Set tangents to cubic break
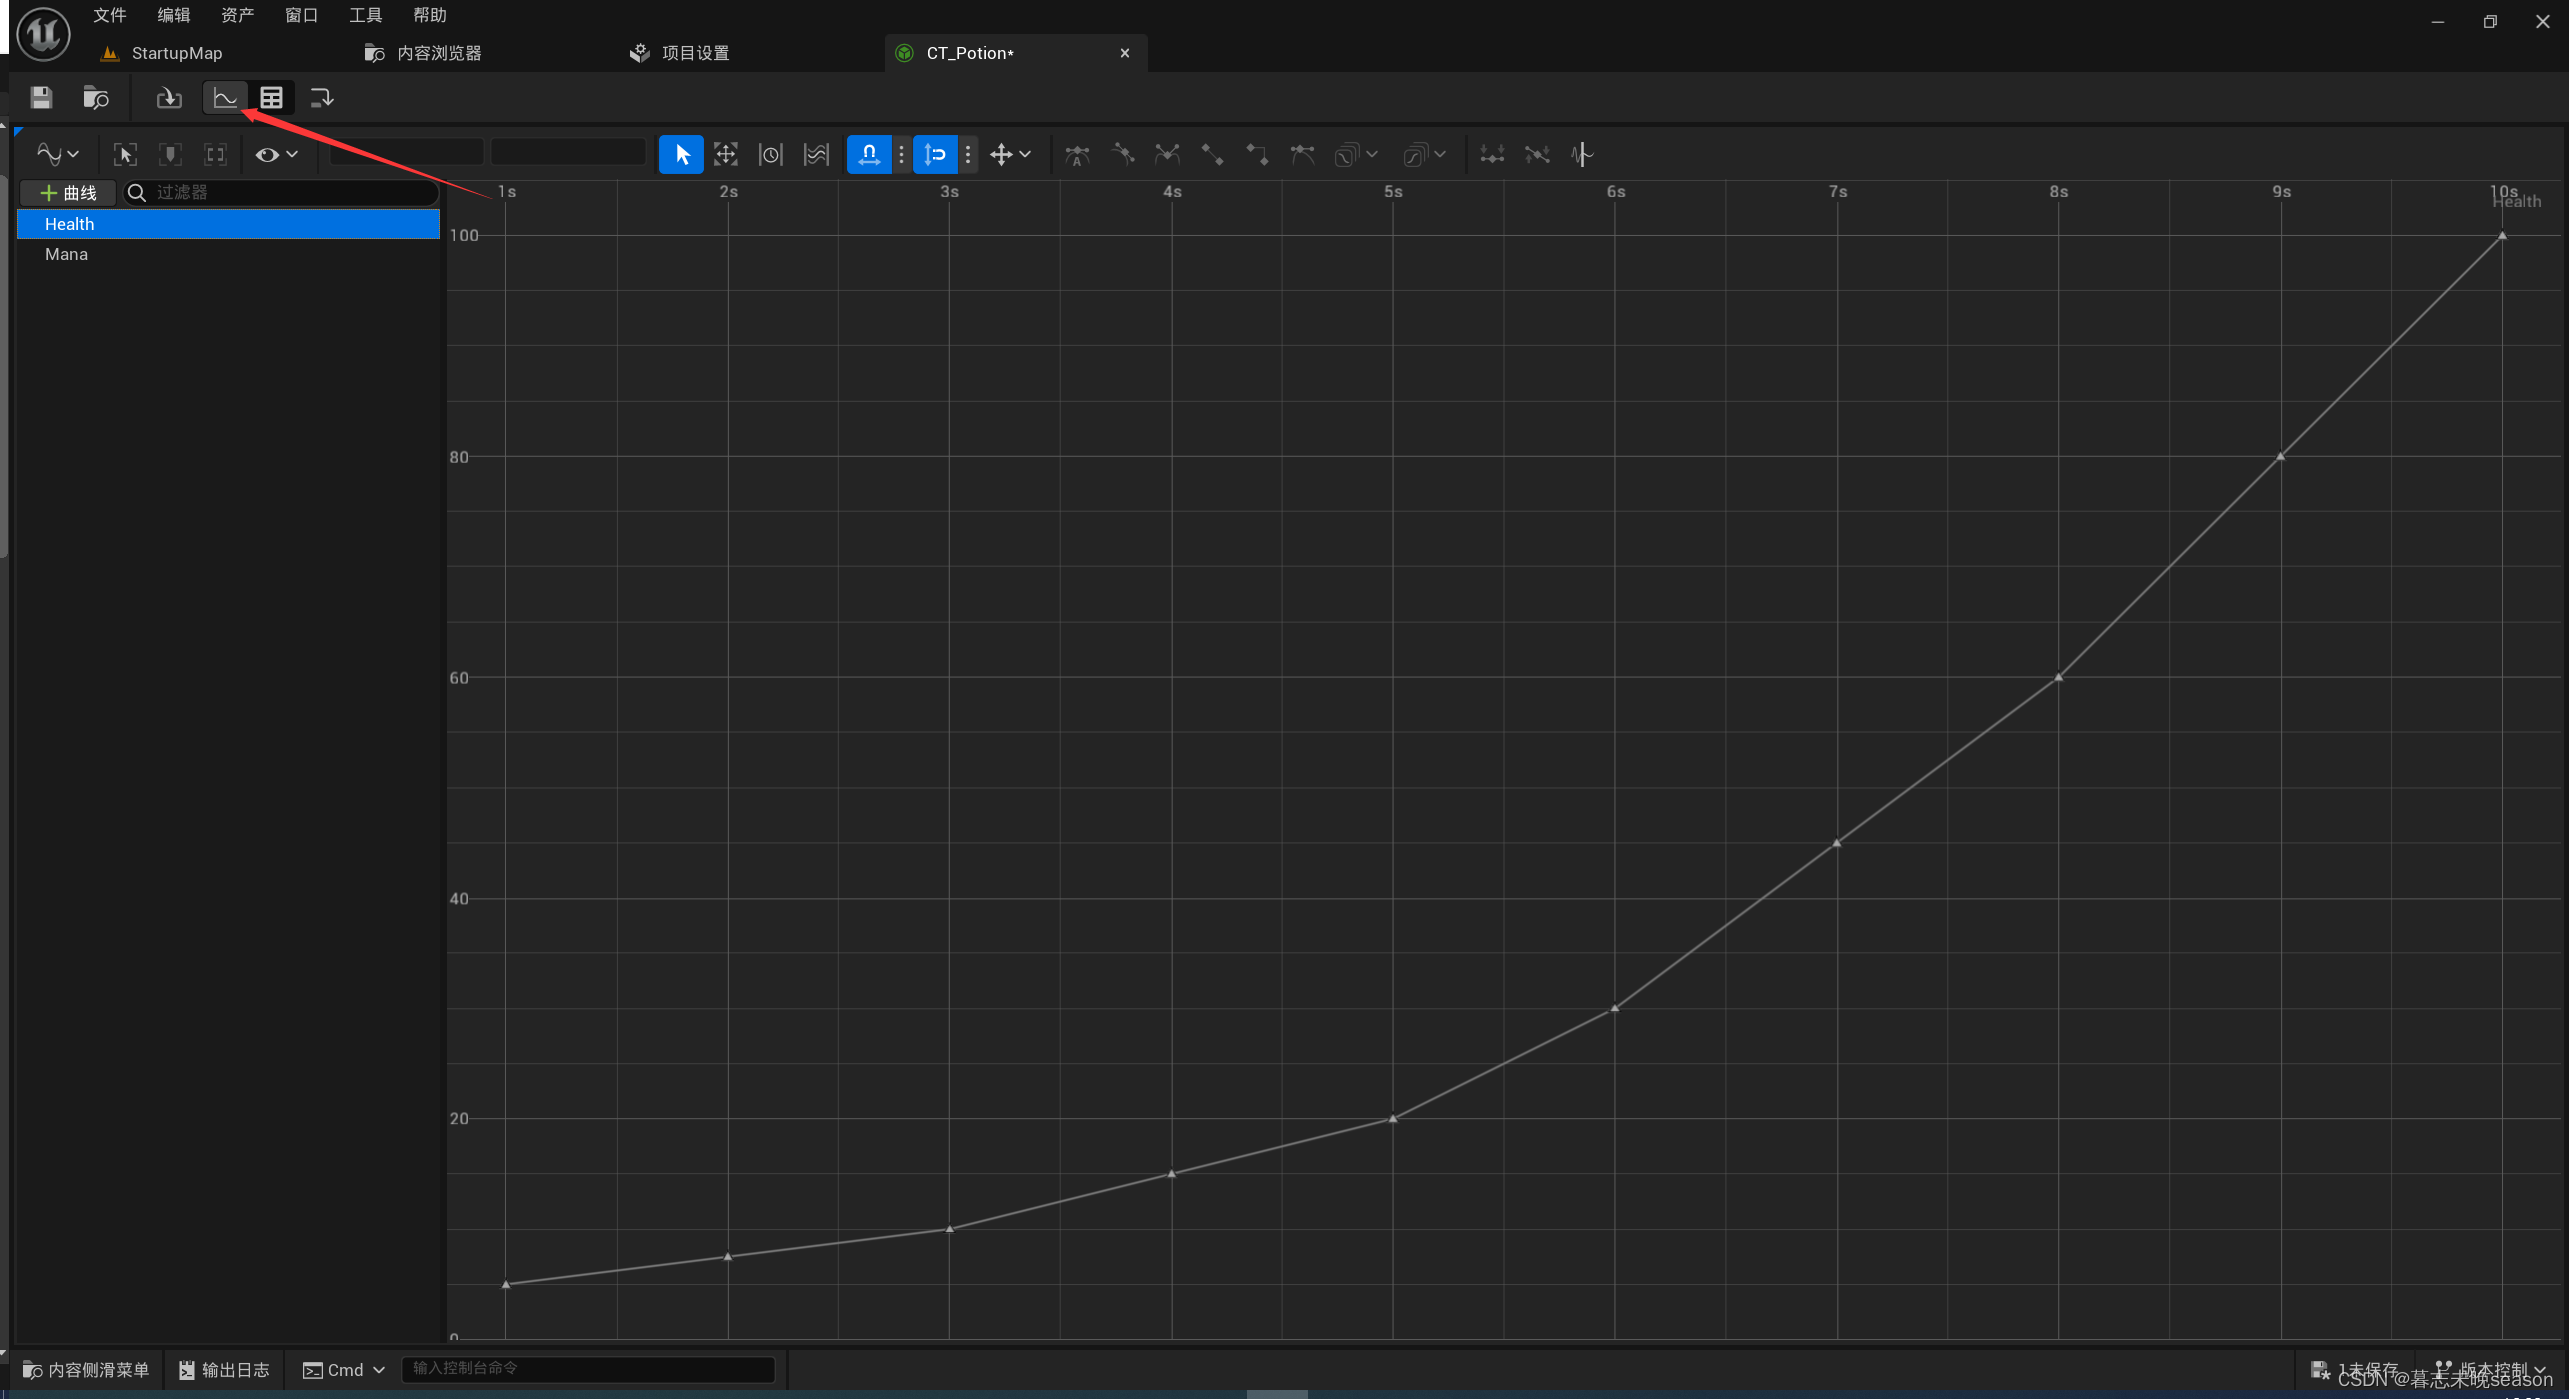Image resolution: width=2569 pixels, height=1399 pixels. coord(1167,154)
